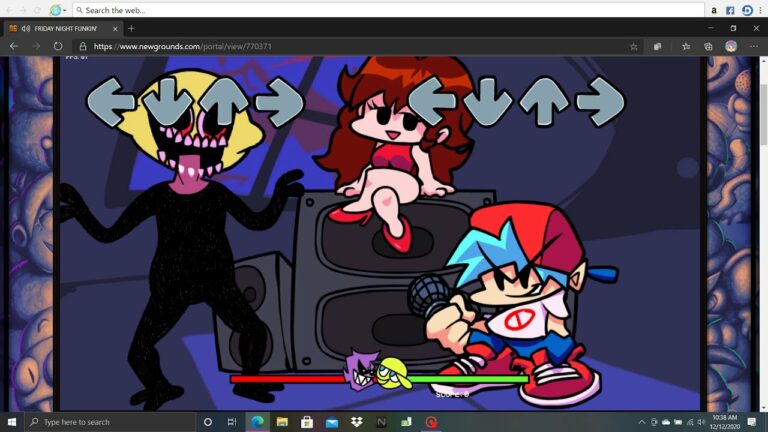Open the Edge Favorites list
The height and width of the screenshot is (432, 768).
tap(686, 47)
